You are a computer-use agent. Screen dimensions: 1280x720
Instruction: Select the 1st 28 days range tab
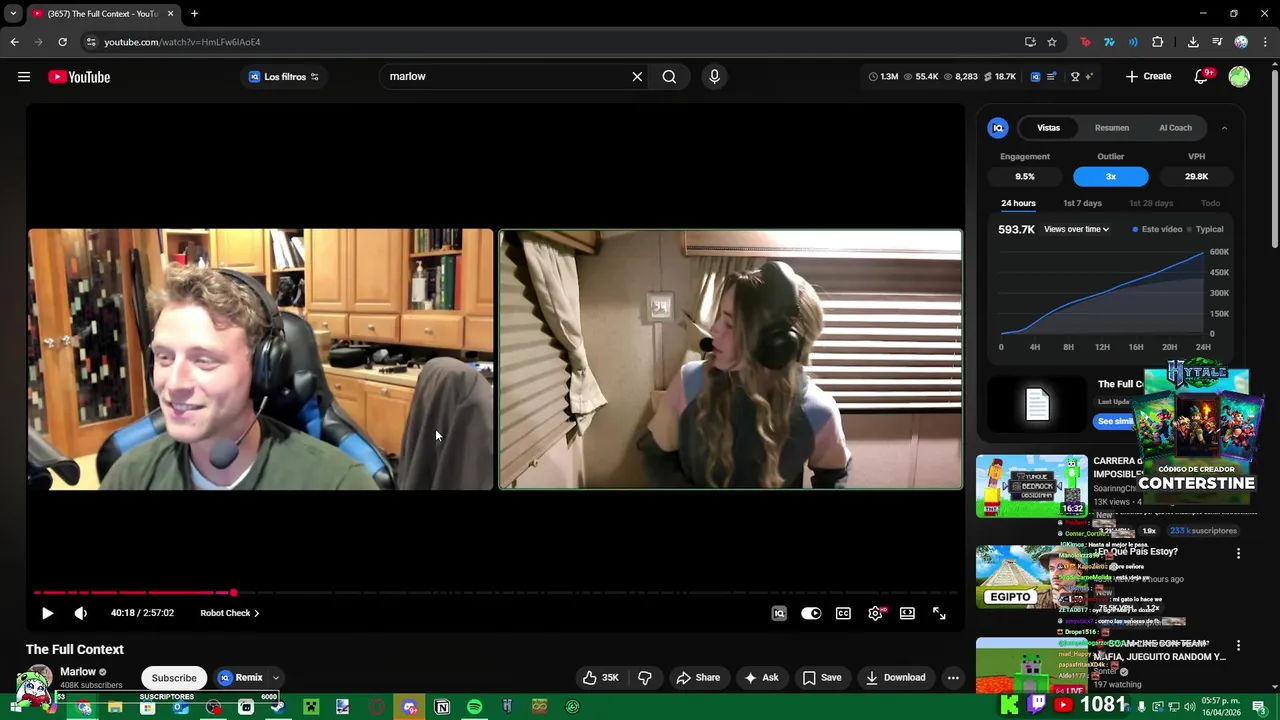[1151, 203]
